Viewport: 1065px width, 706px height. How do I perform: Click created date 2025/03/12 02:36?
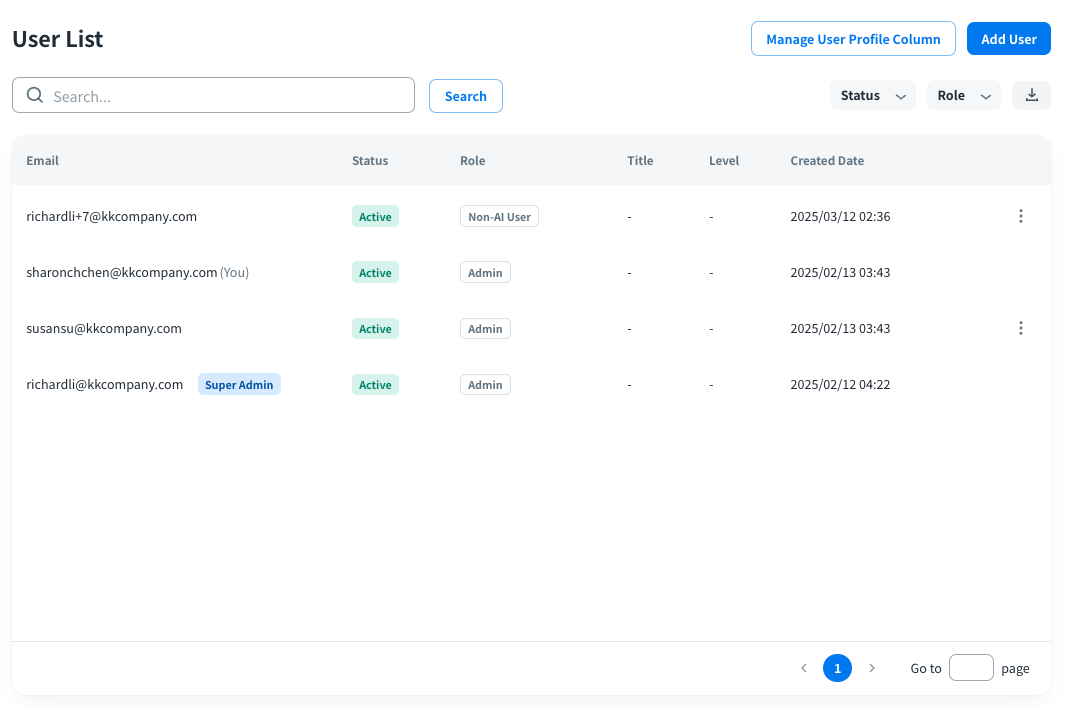[x=840, y=216]
